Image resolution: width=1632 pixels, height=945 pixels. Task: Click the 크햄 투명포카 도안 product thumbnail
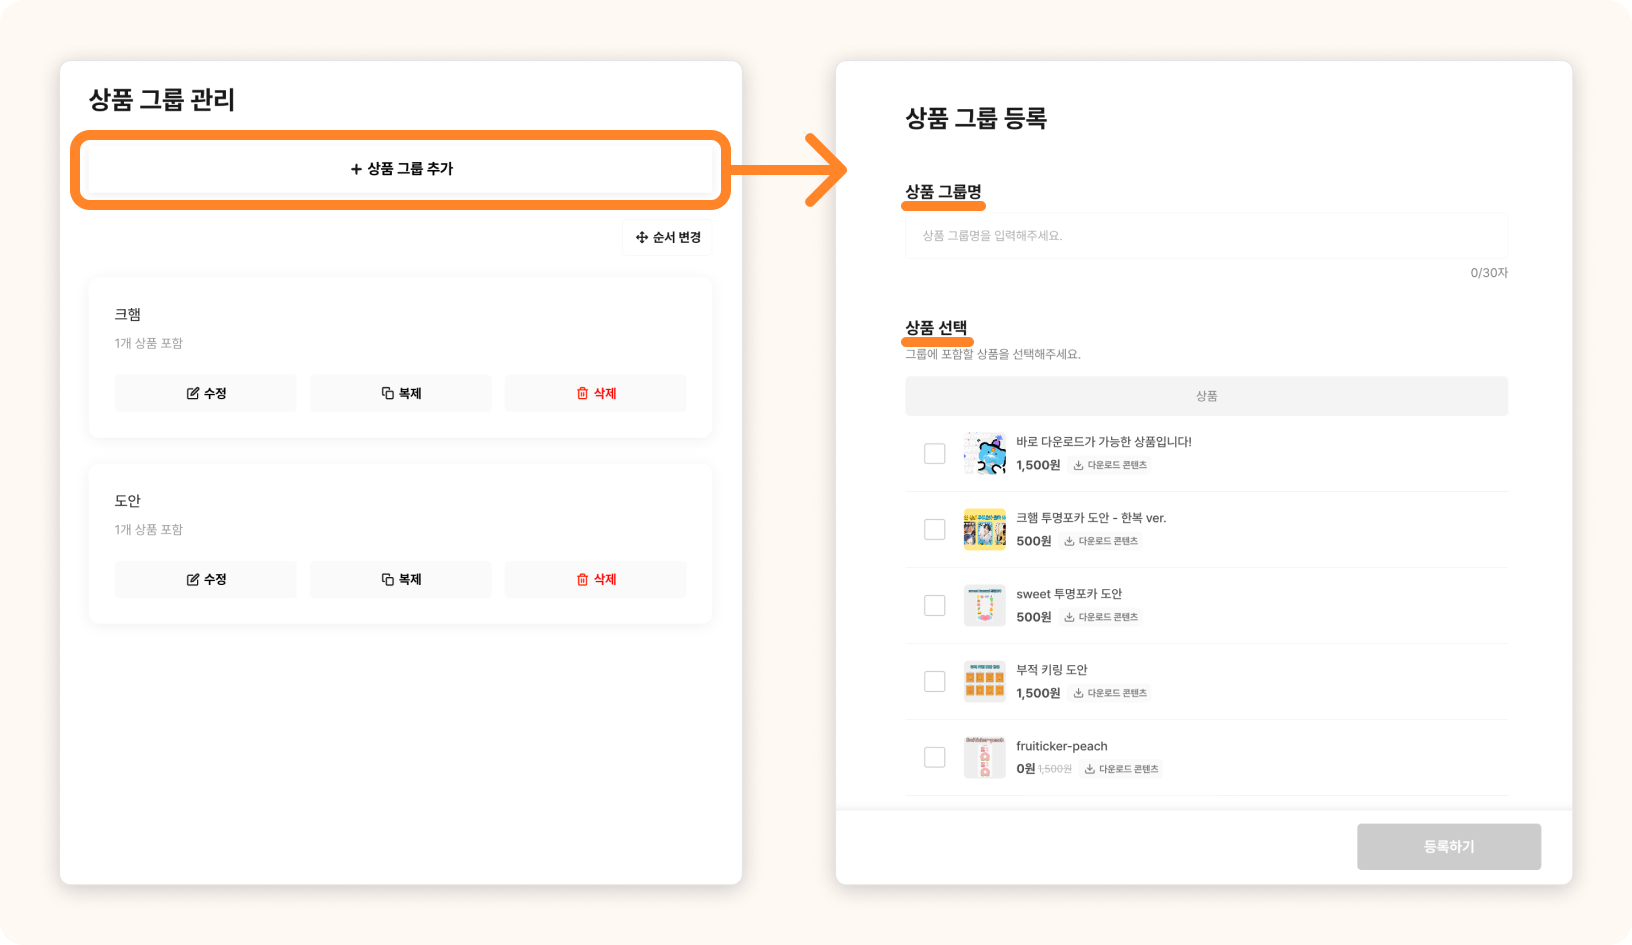click(984, 530)
